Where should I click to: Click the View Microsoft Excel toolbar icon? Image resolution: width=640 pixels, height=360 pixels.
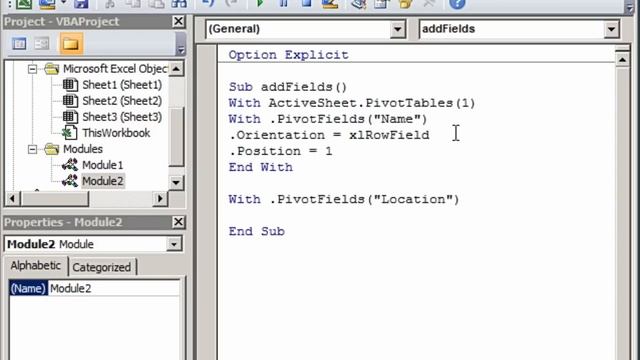(24, 4)
